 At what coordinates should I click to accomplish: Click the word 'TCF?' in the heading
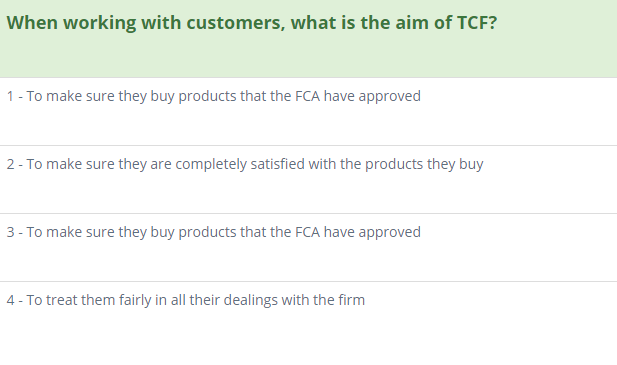477,23
